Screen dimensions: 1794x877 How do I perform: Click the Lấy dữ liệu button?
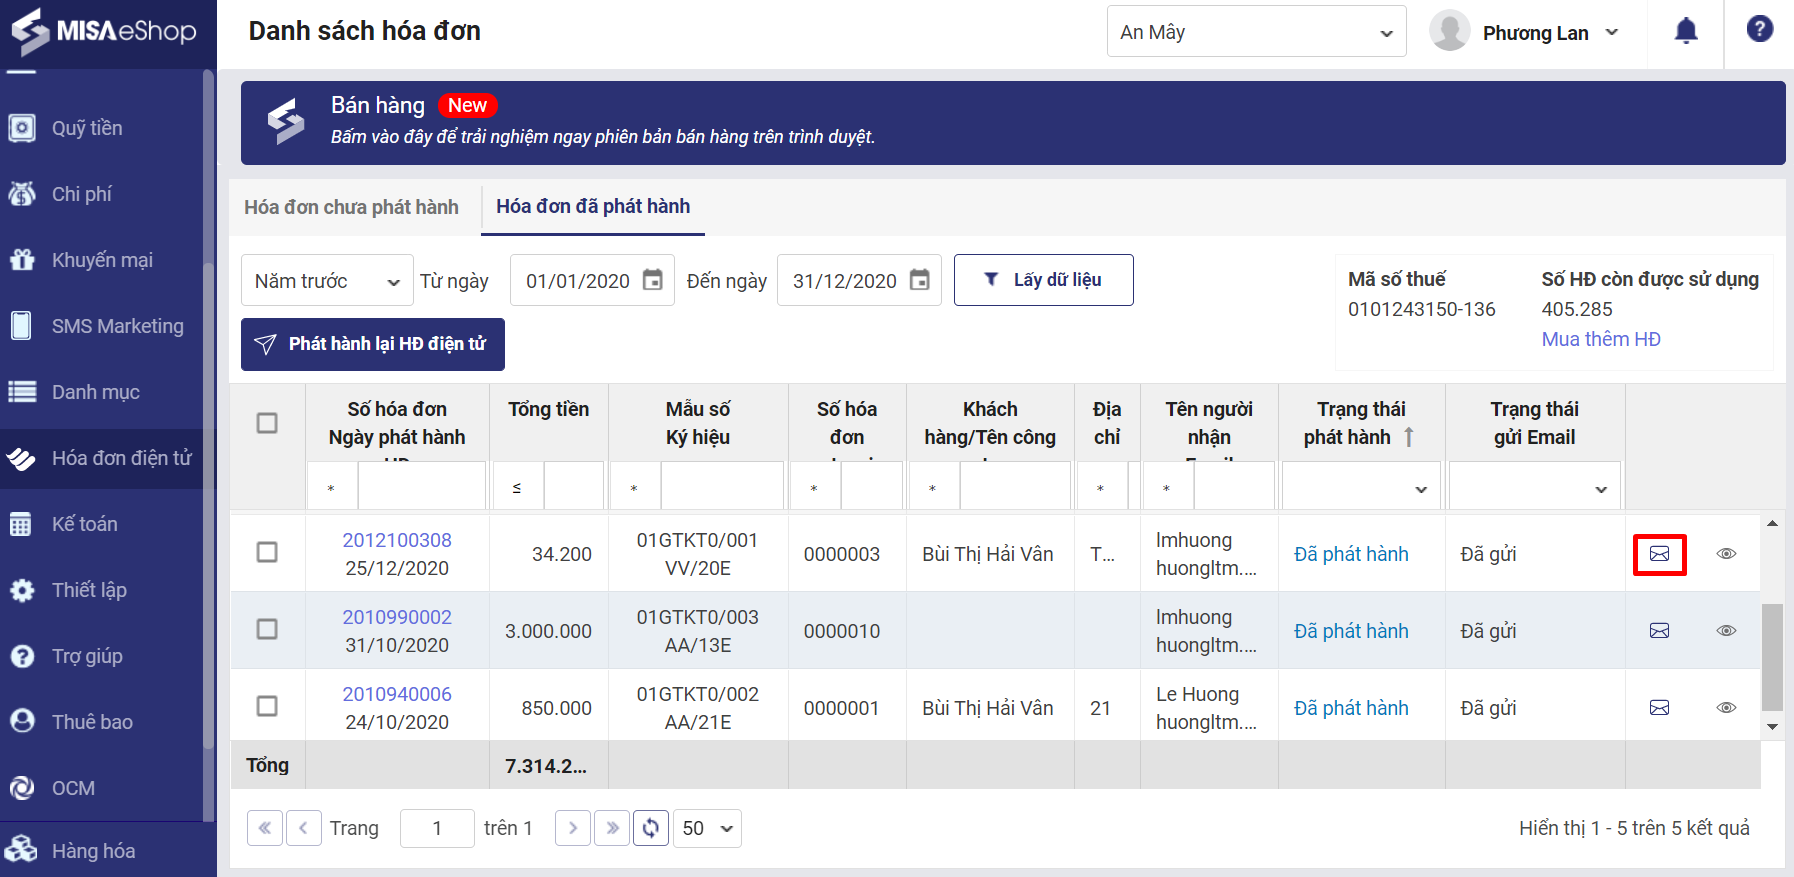pos(1043,280)
